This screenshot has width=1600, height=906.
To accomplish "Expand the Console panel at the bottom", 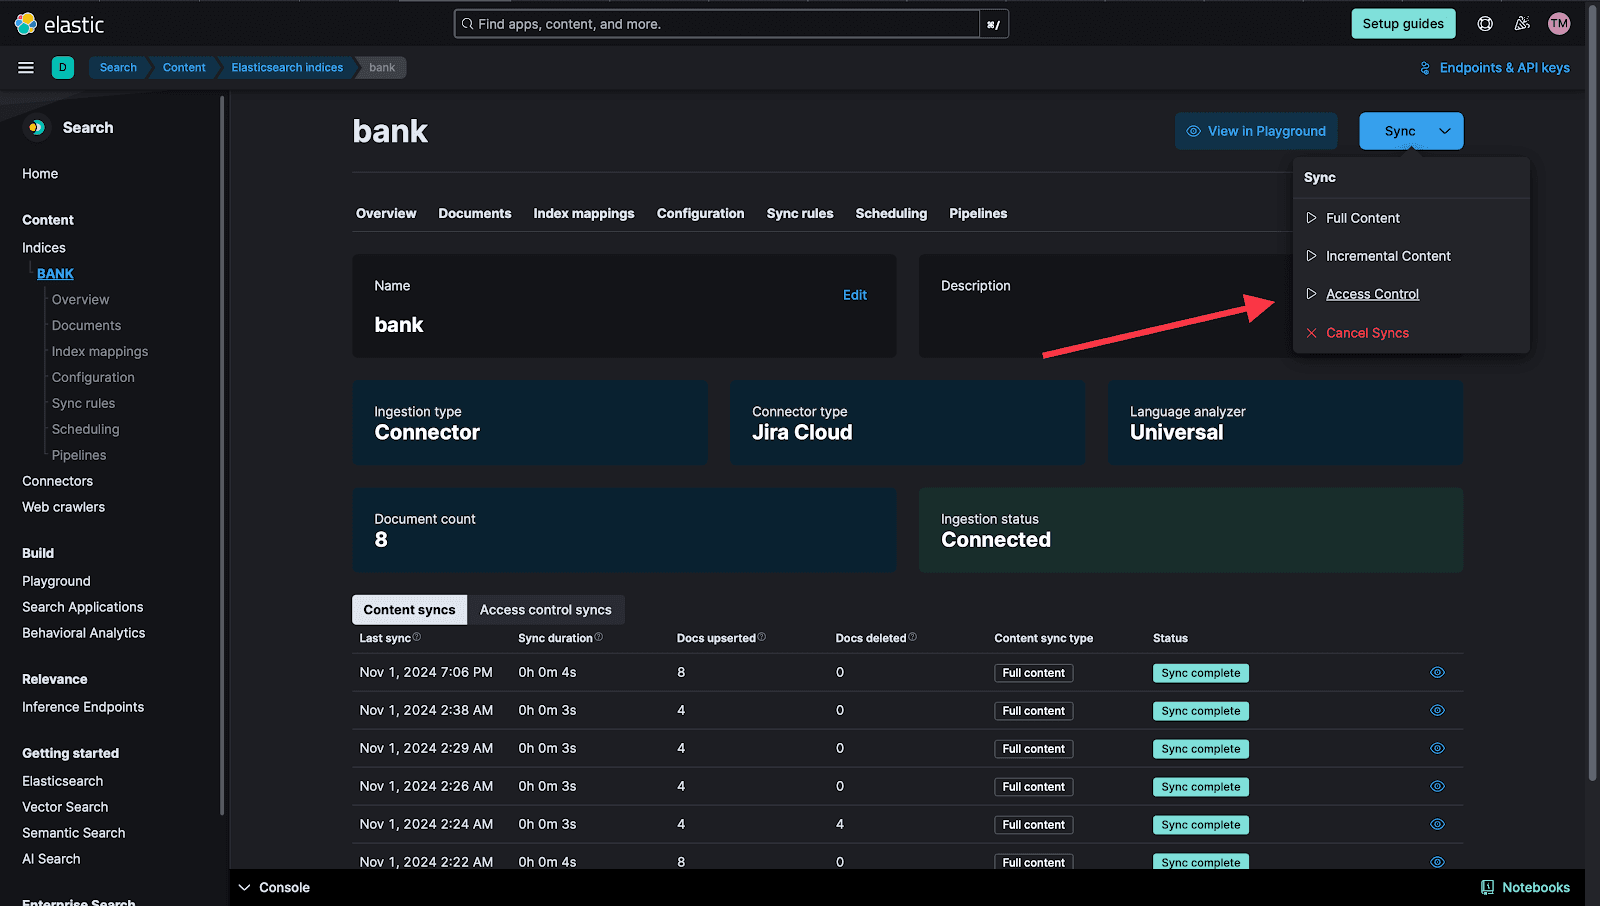I will coord(273,887).
